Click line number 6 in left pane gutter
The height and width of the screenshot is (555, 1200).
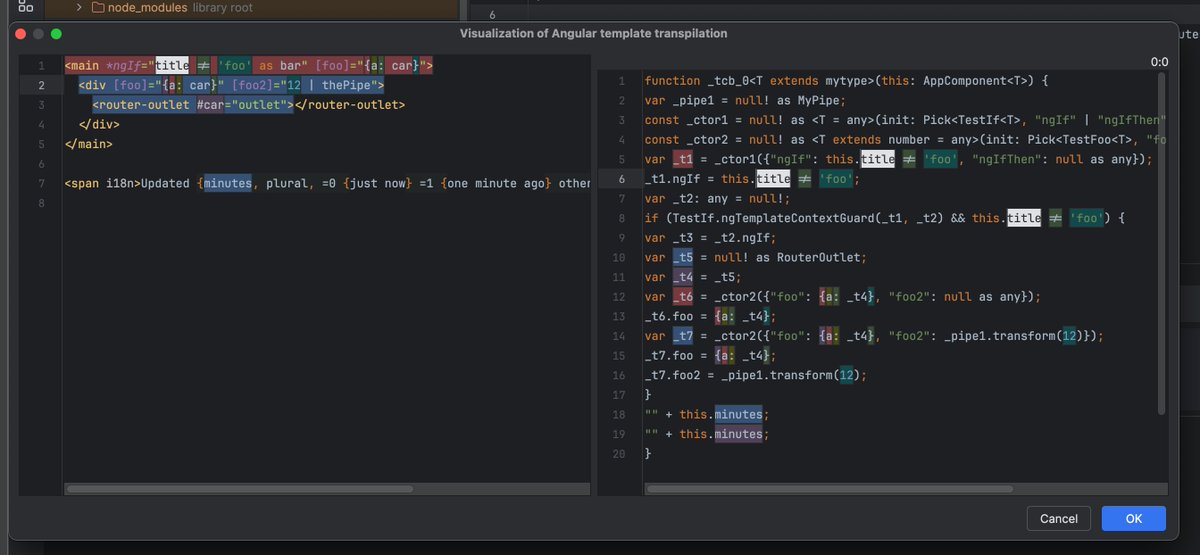point(42,164)
